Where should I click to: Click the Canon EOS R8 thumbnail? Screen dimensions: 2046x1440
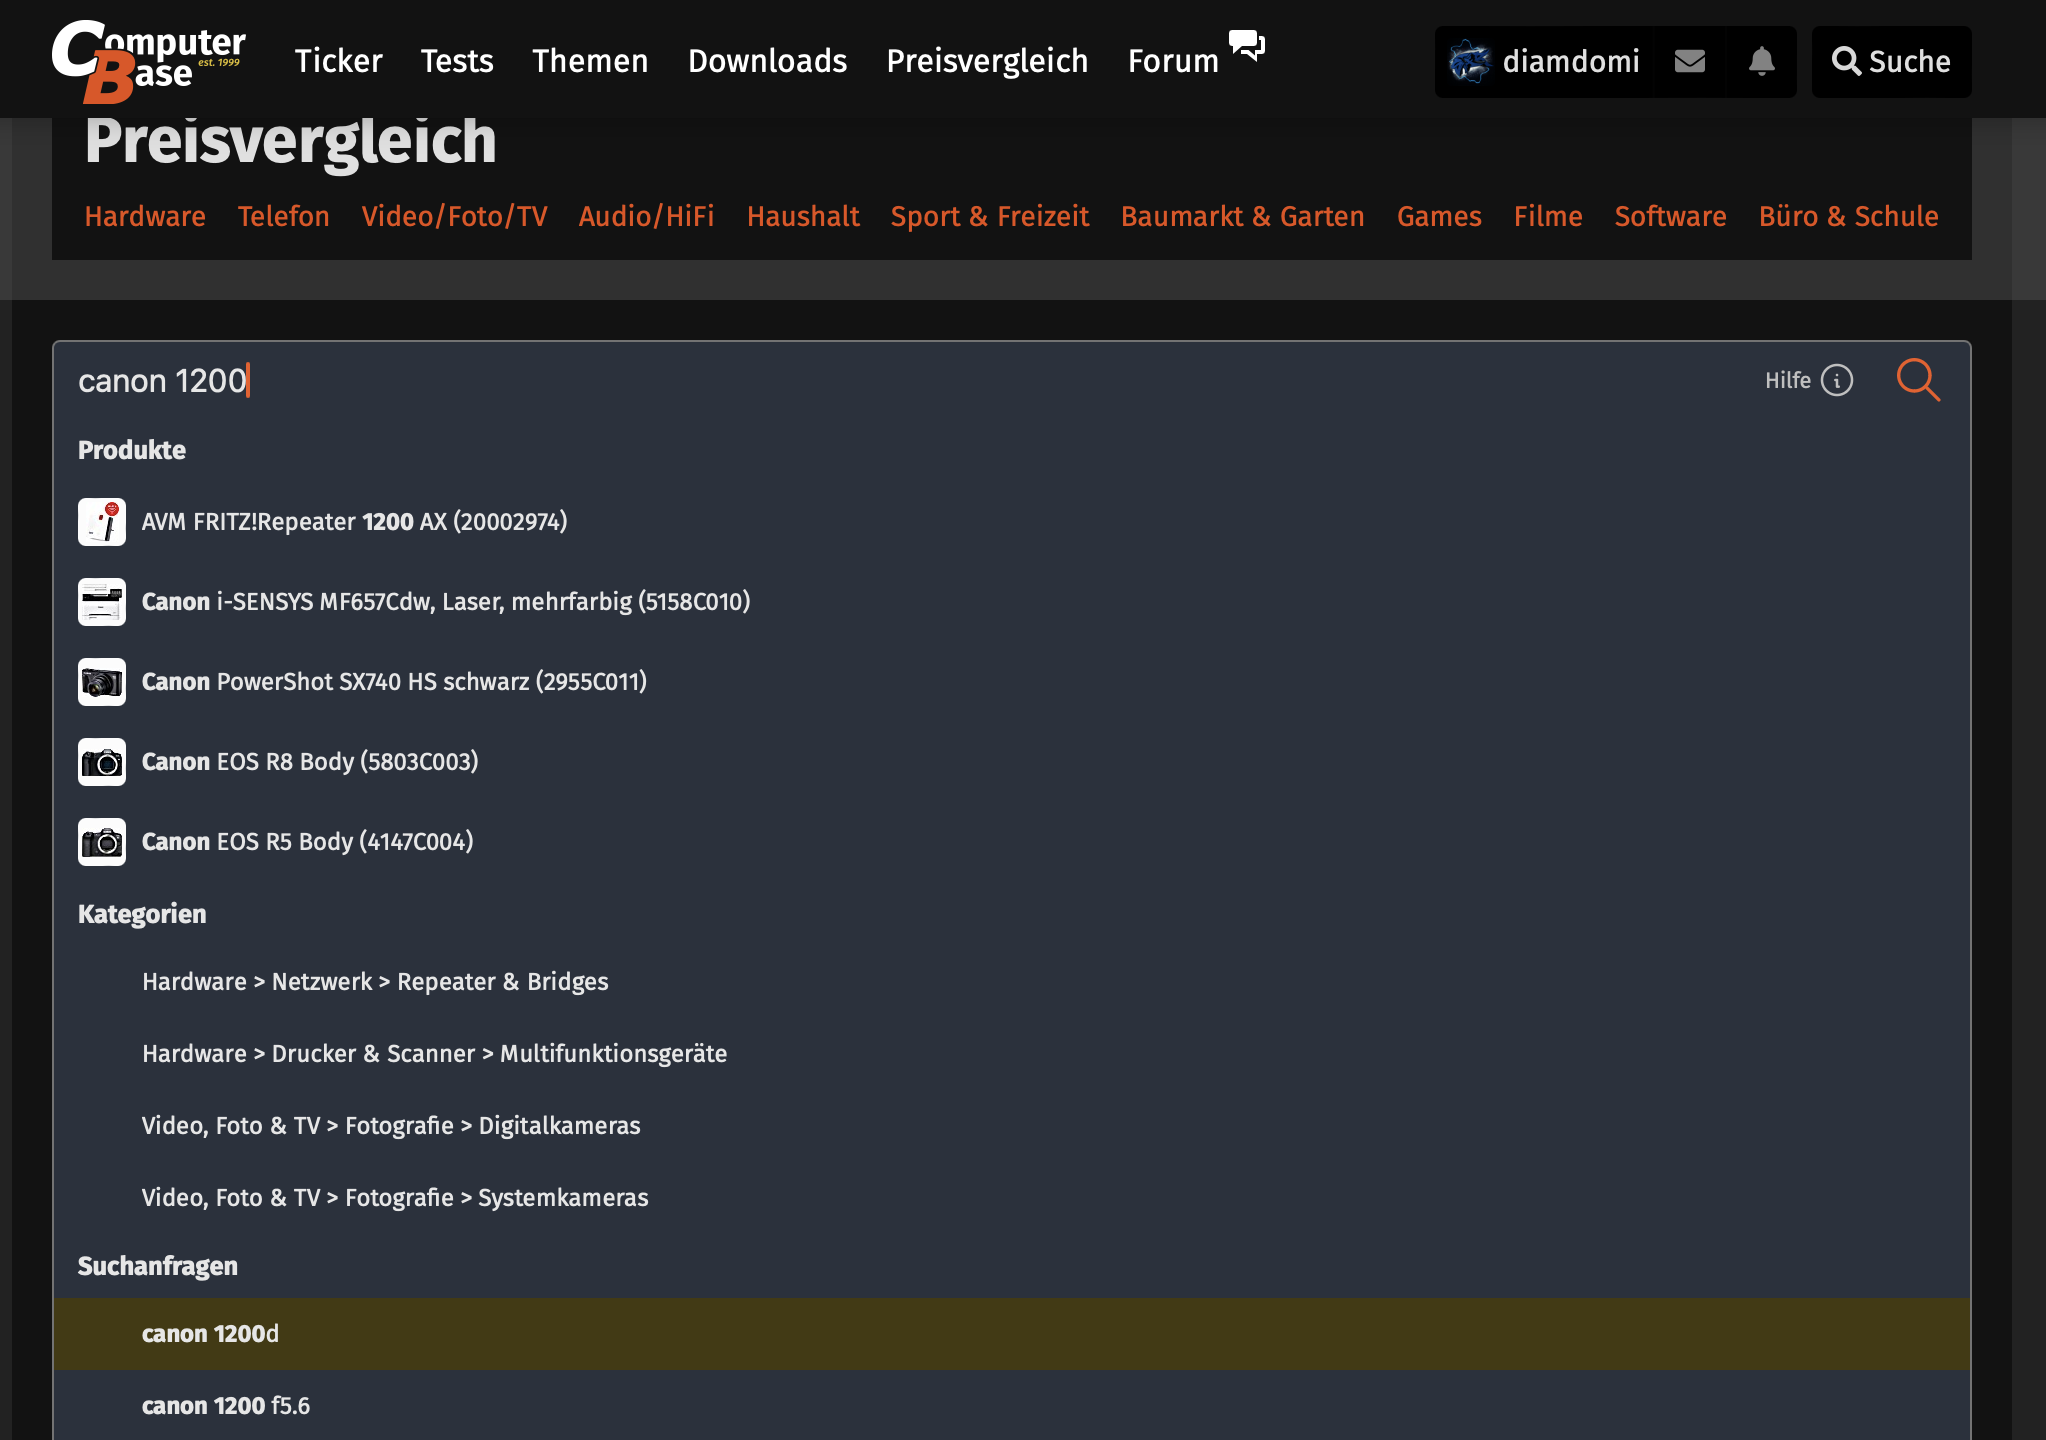click(102, 762)
